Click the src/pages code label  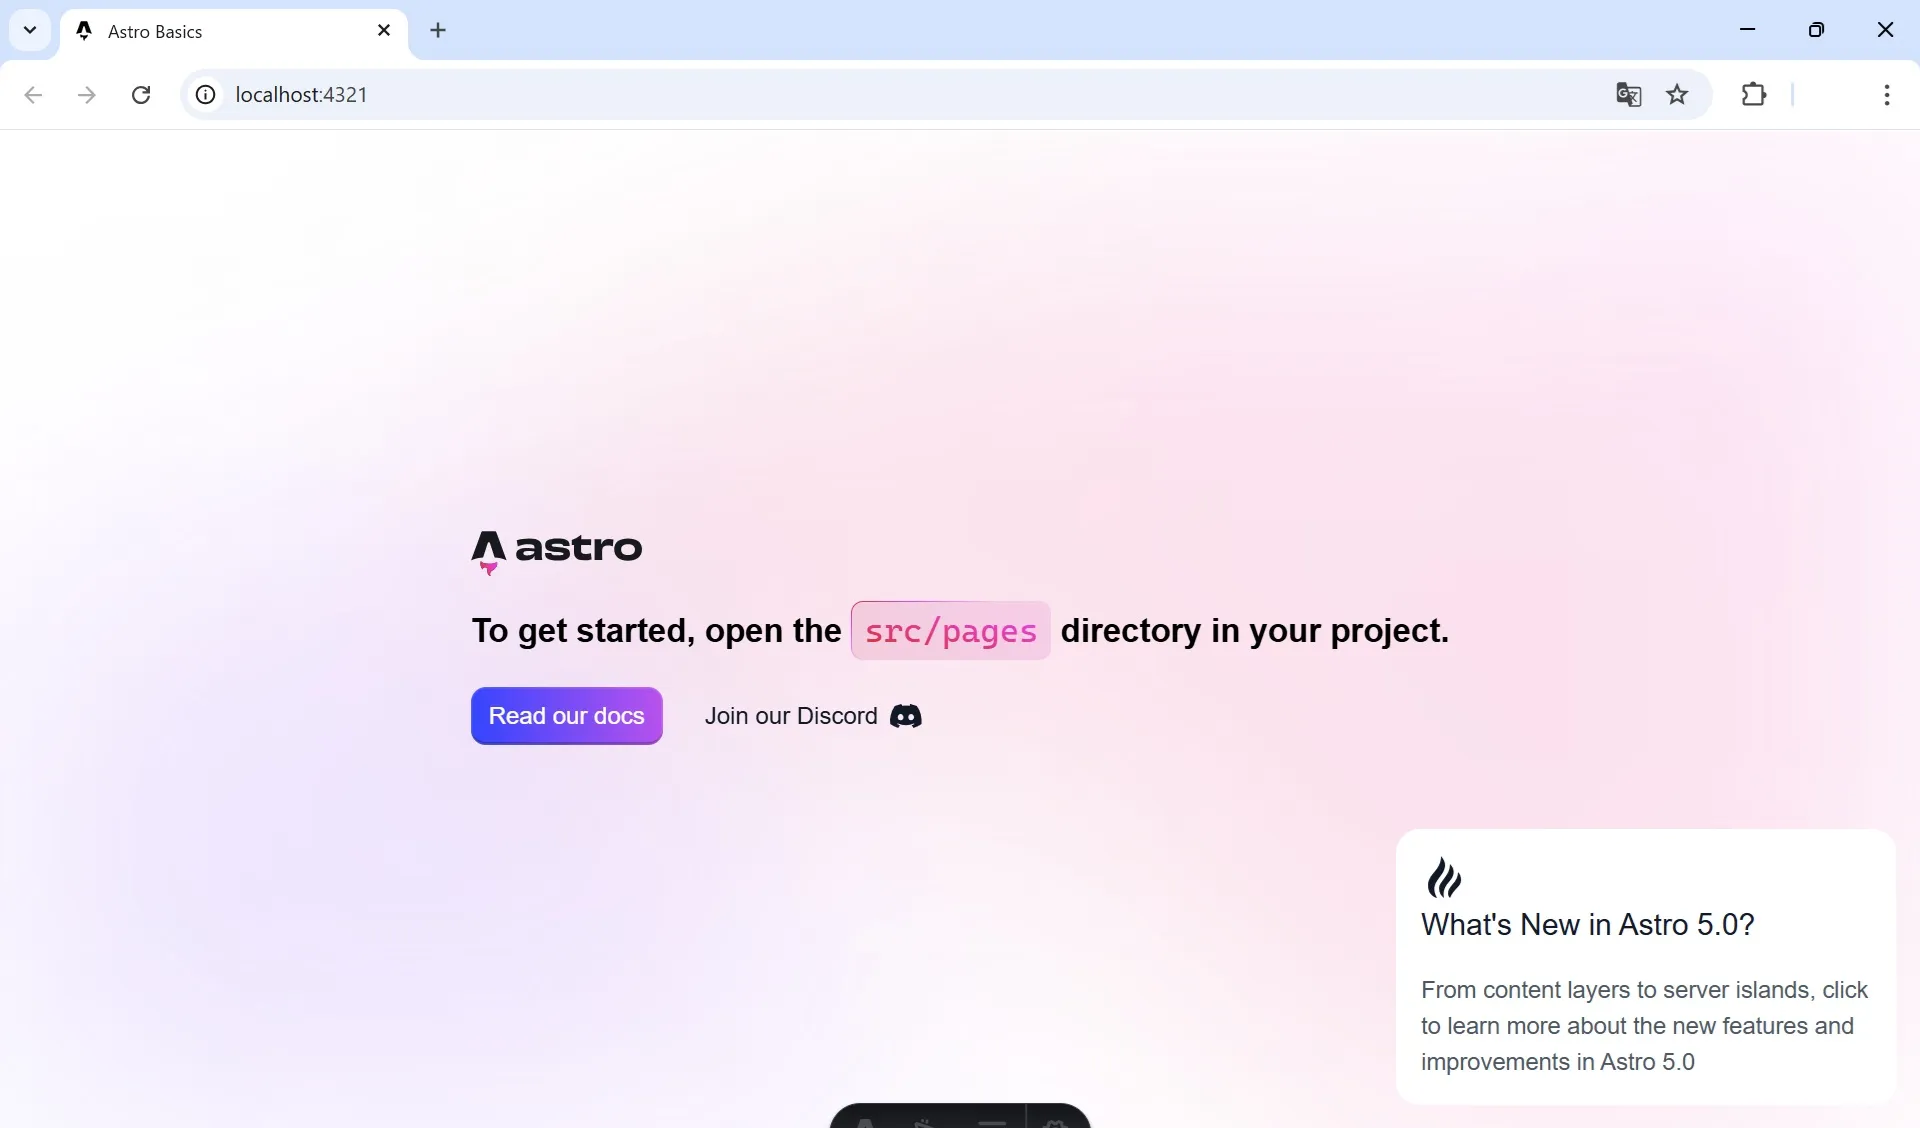[950, 631]
